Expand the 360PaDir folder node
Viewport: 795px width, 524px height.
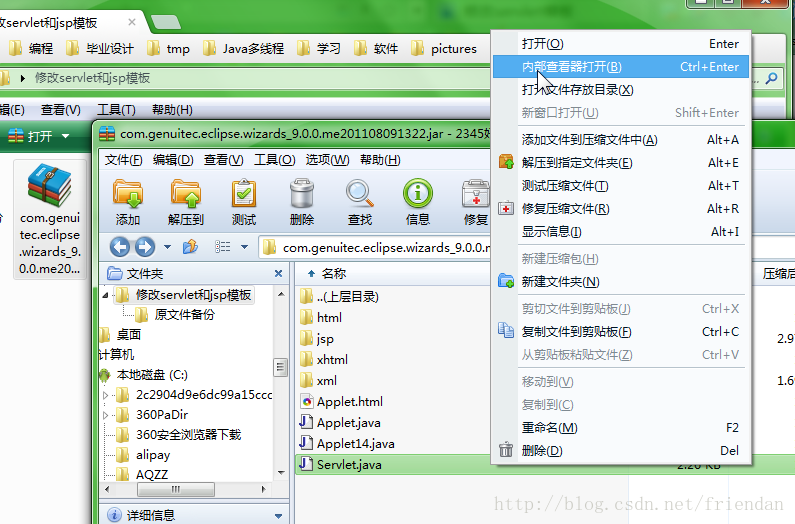[105, 415]
